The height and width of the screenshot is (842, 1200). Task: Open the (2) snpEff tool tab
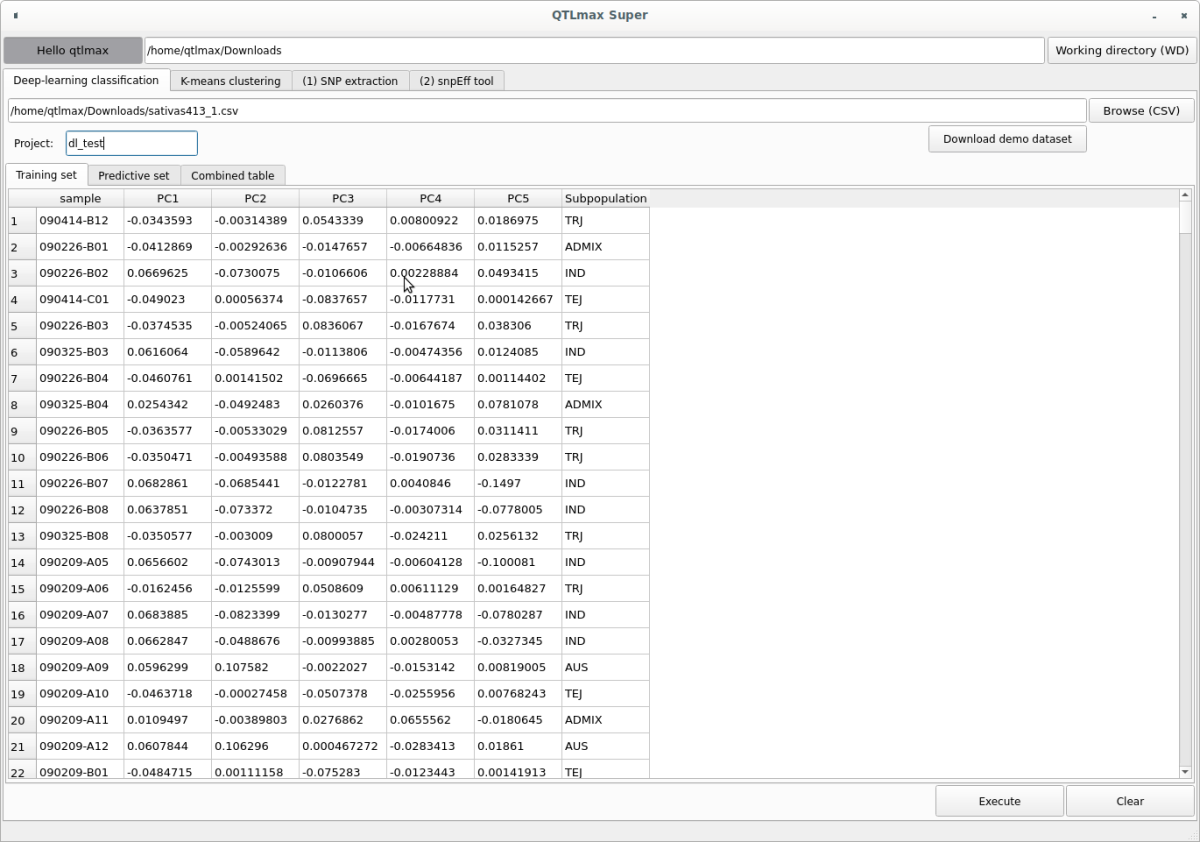(x=456, y=81)
